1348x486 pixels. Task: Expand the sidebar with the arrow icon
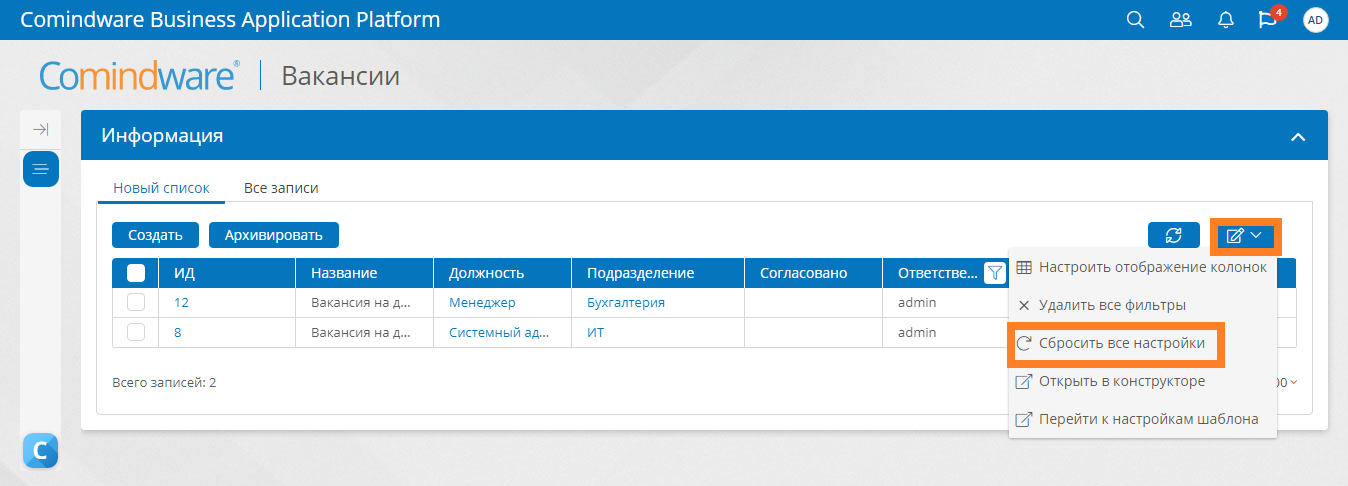pyautogui.click(x=41, y=129)
